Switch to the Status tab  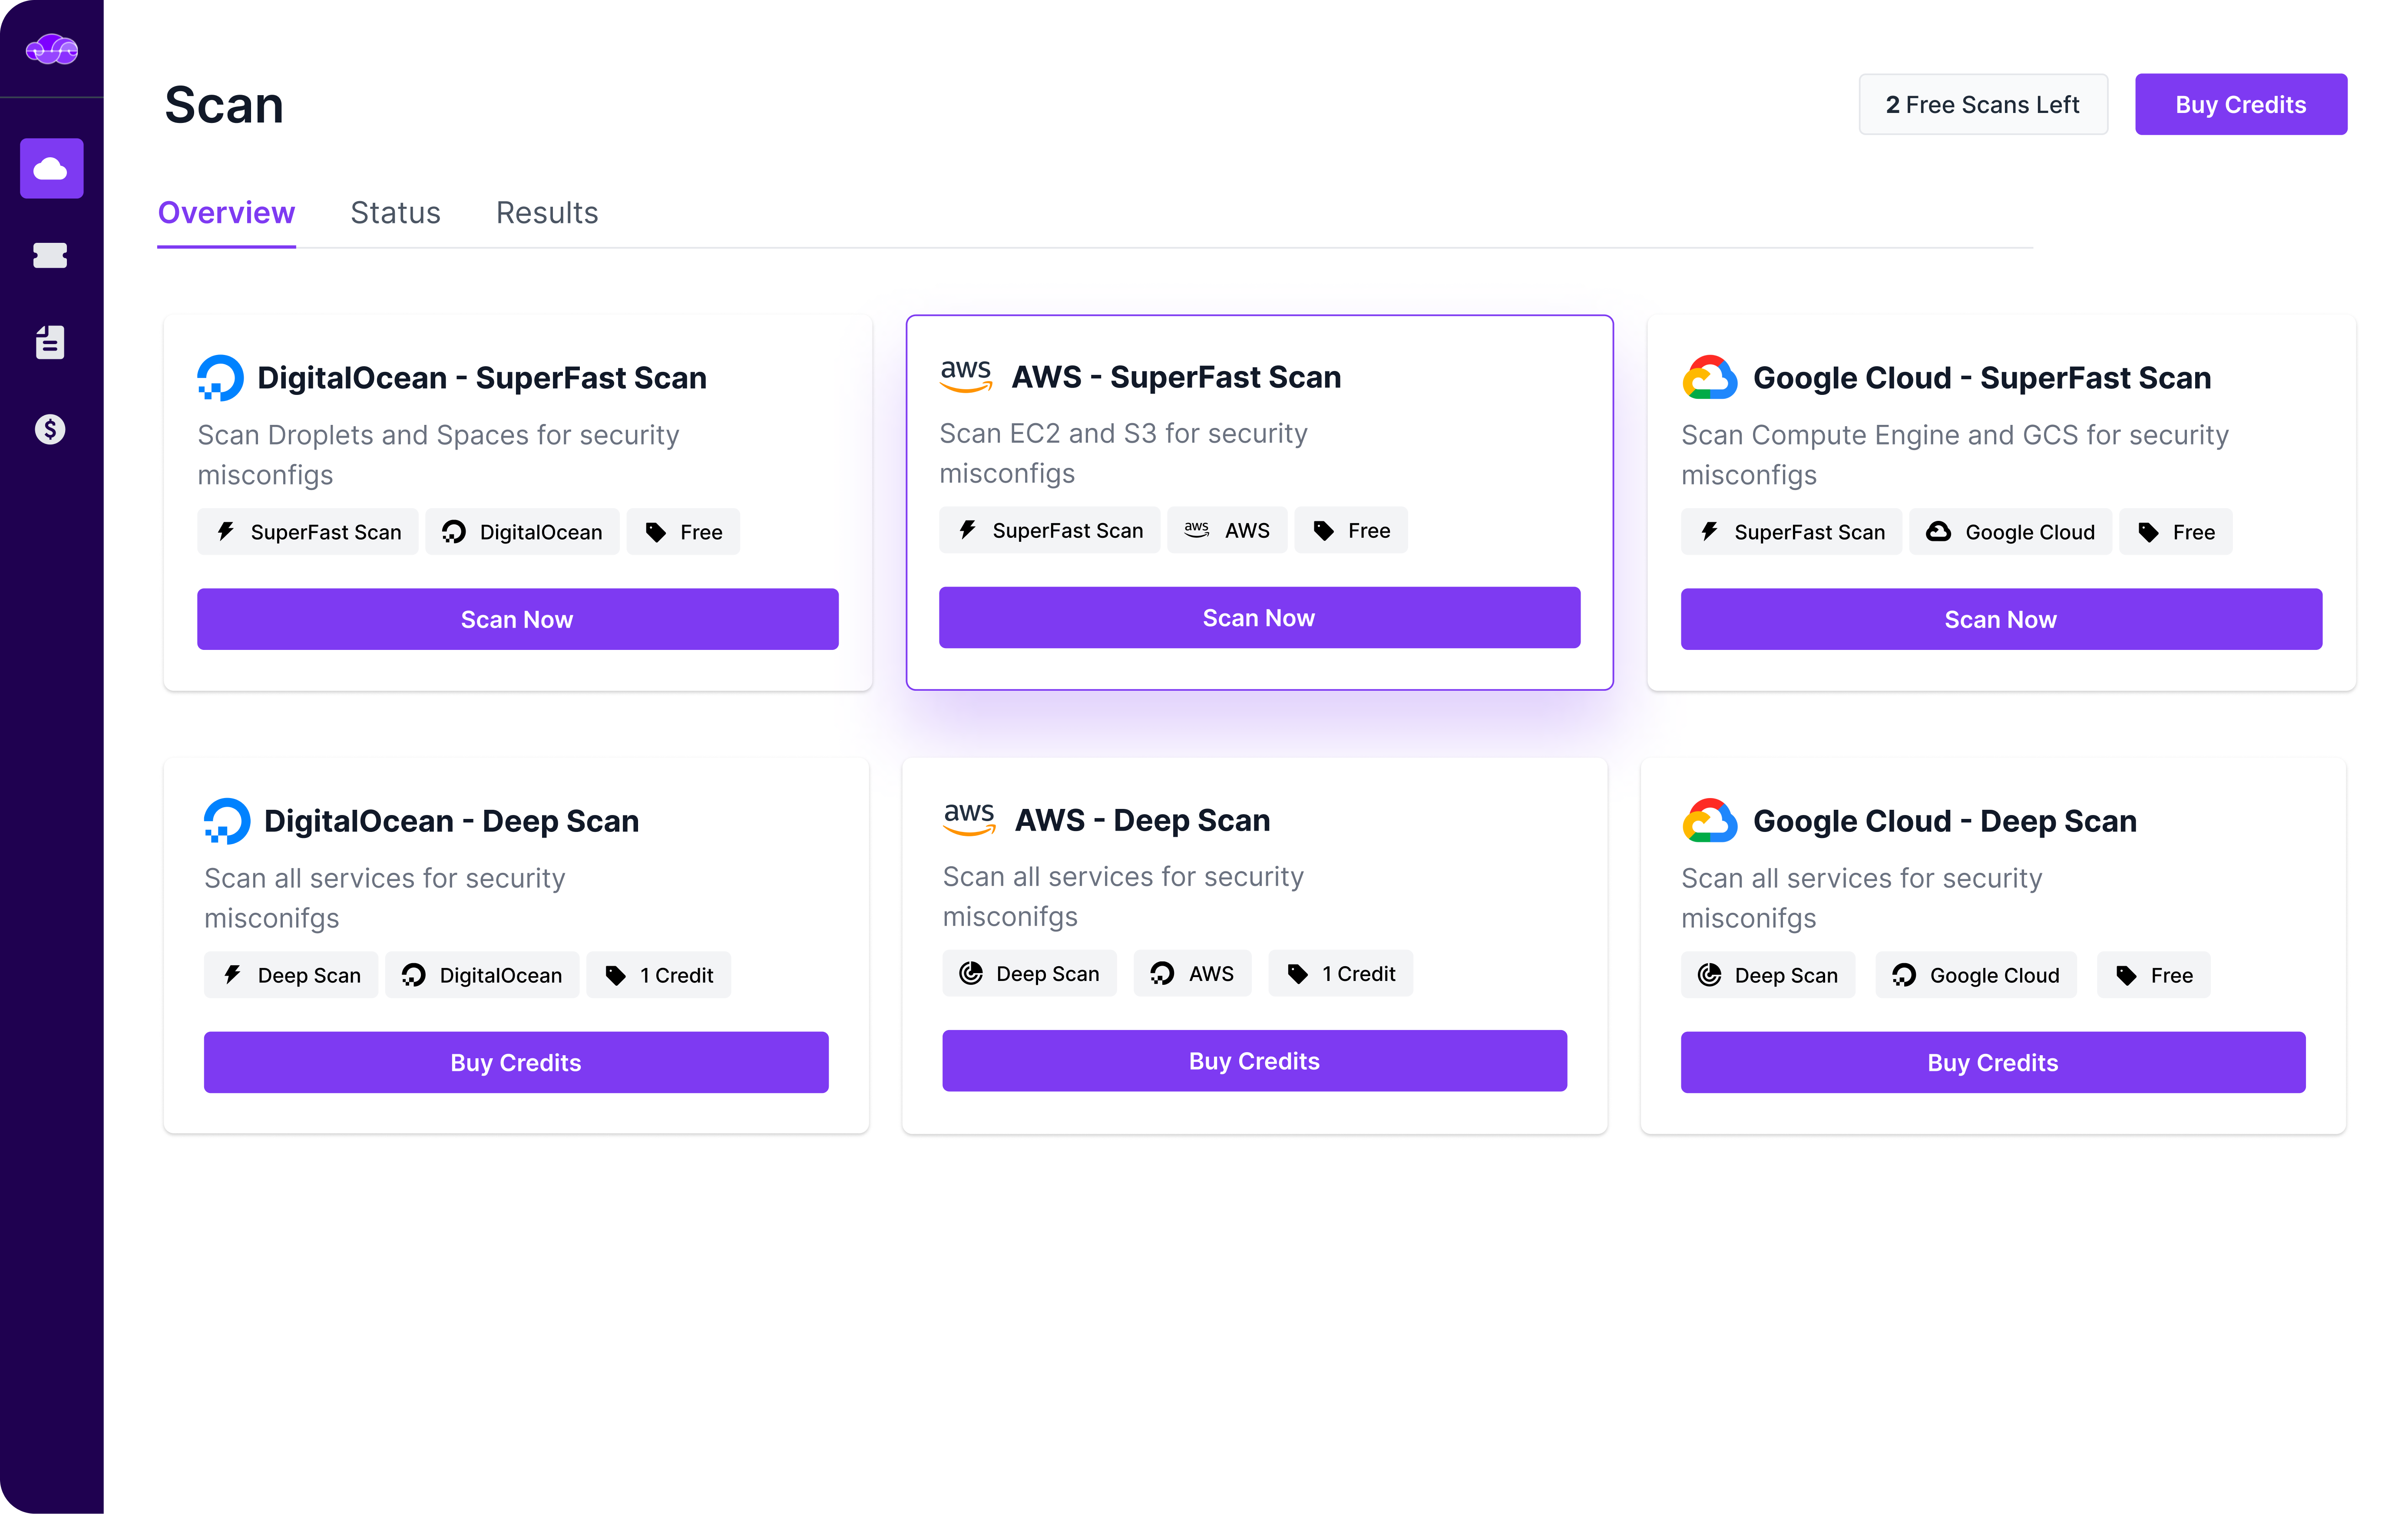(x=395, y=213)
